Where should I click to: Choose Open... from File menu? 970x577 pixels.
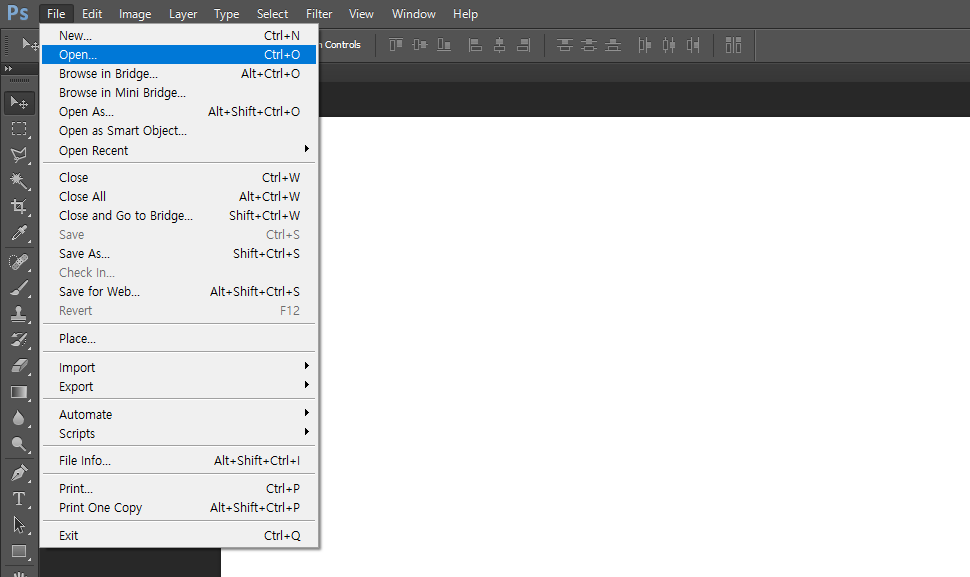179,54
